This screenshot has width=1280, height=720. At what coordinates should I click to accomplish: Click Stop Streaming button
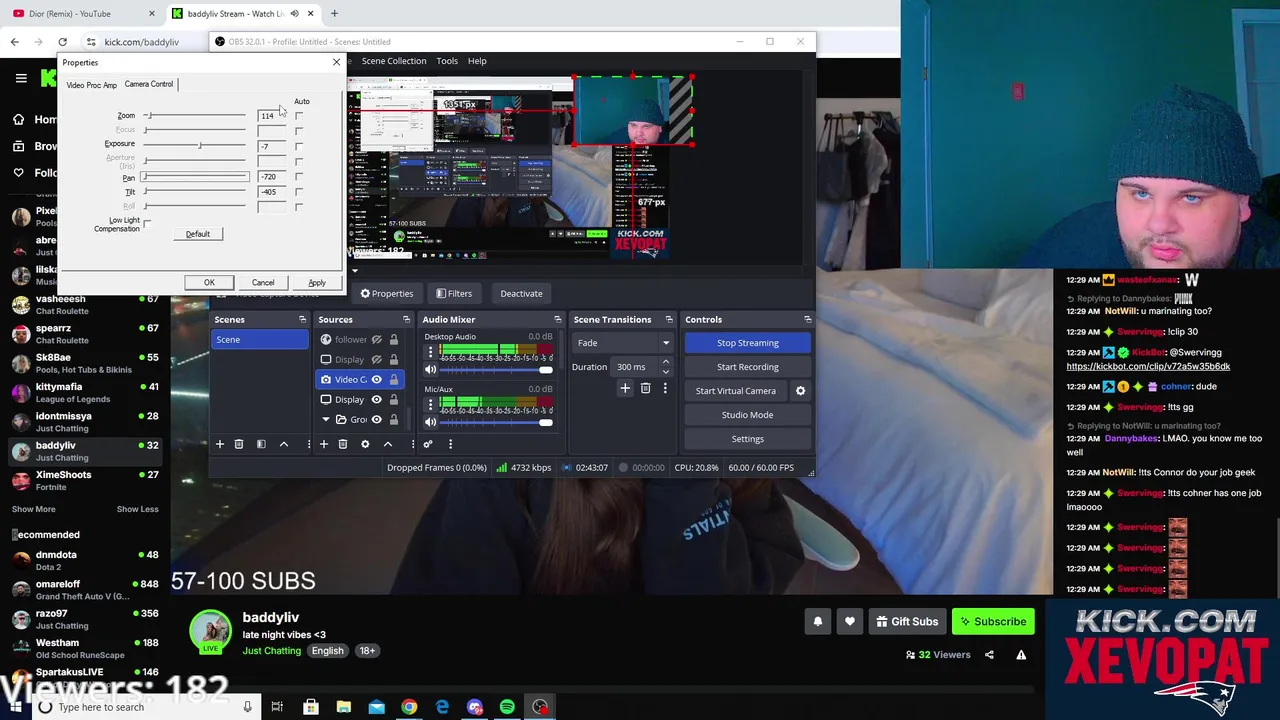[x=747, y=343]
